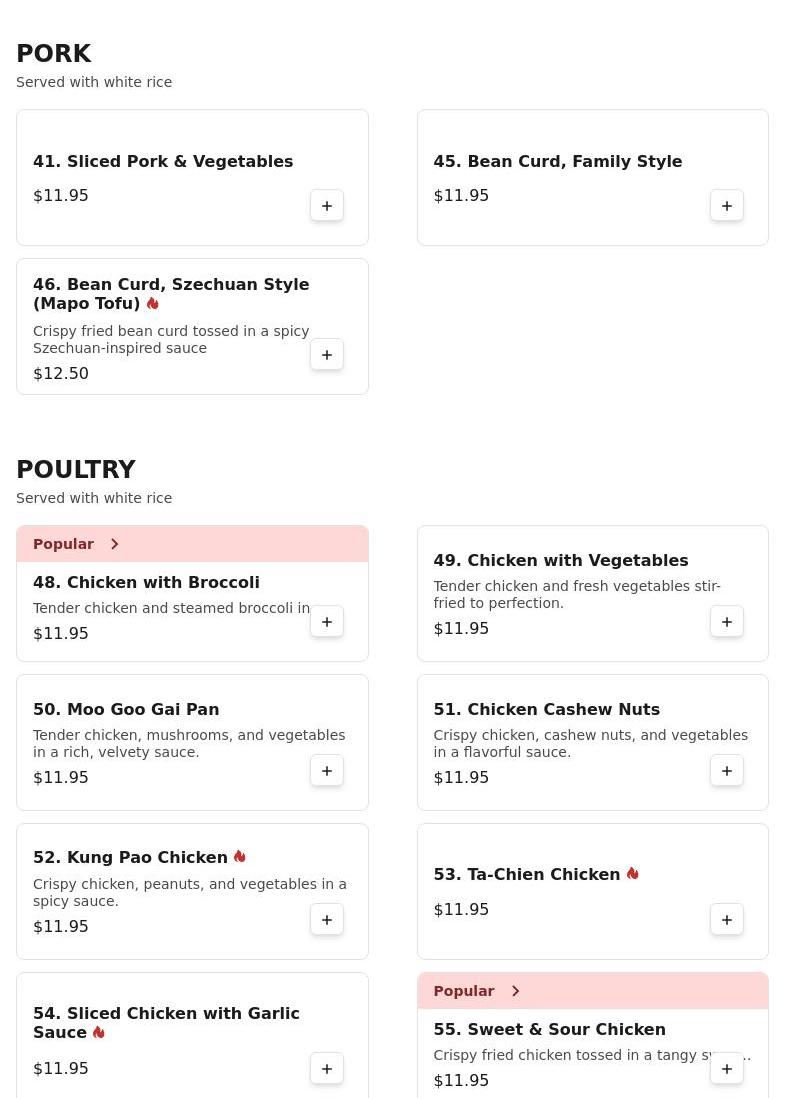
Task: Expand Popular chevron above Sweet & Sour Chicken
Action: click(x=515, y=991)
